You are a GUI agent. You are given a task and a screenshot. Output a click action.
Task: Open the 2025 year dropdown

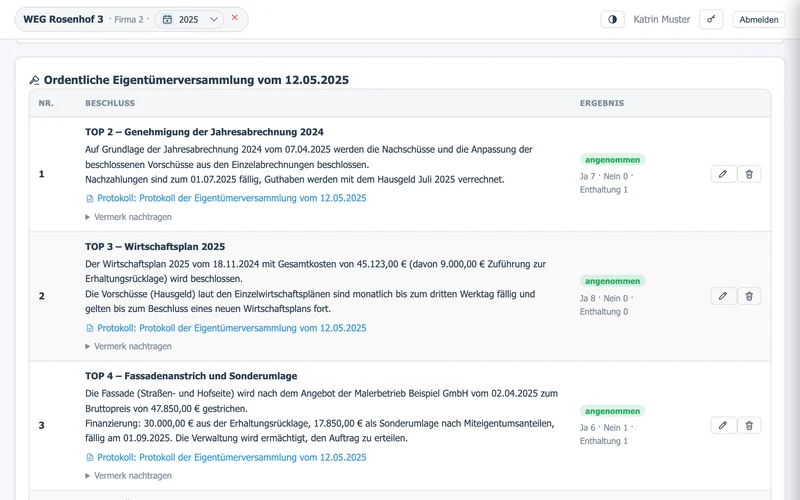pyautogui.click(x=189, y=19)
